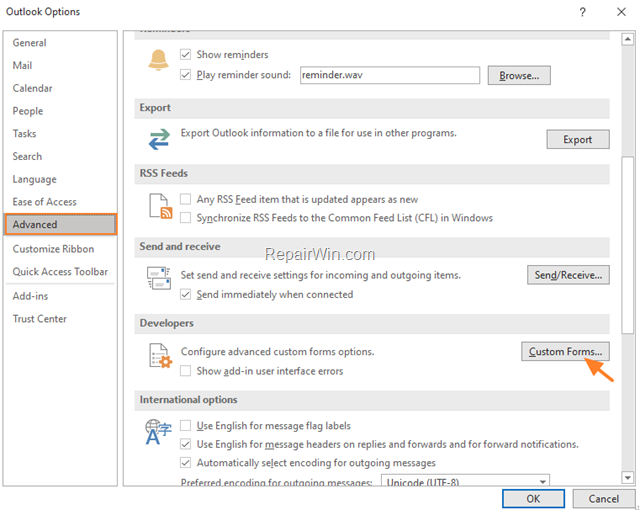
Task: Click the Cancel button
Action: pyautogui.click(x=603, y=499)
